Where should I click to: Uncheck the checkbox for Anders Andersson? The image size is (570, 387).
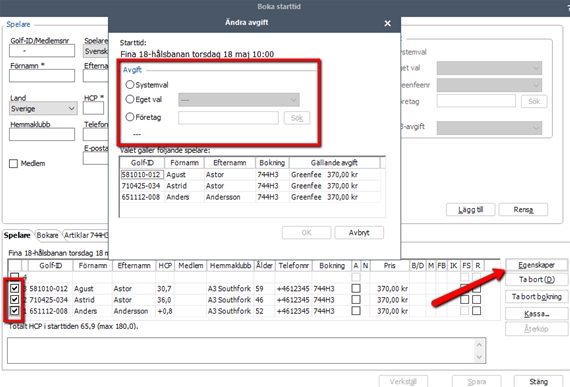[15, 311]
